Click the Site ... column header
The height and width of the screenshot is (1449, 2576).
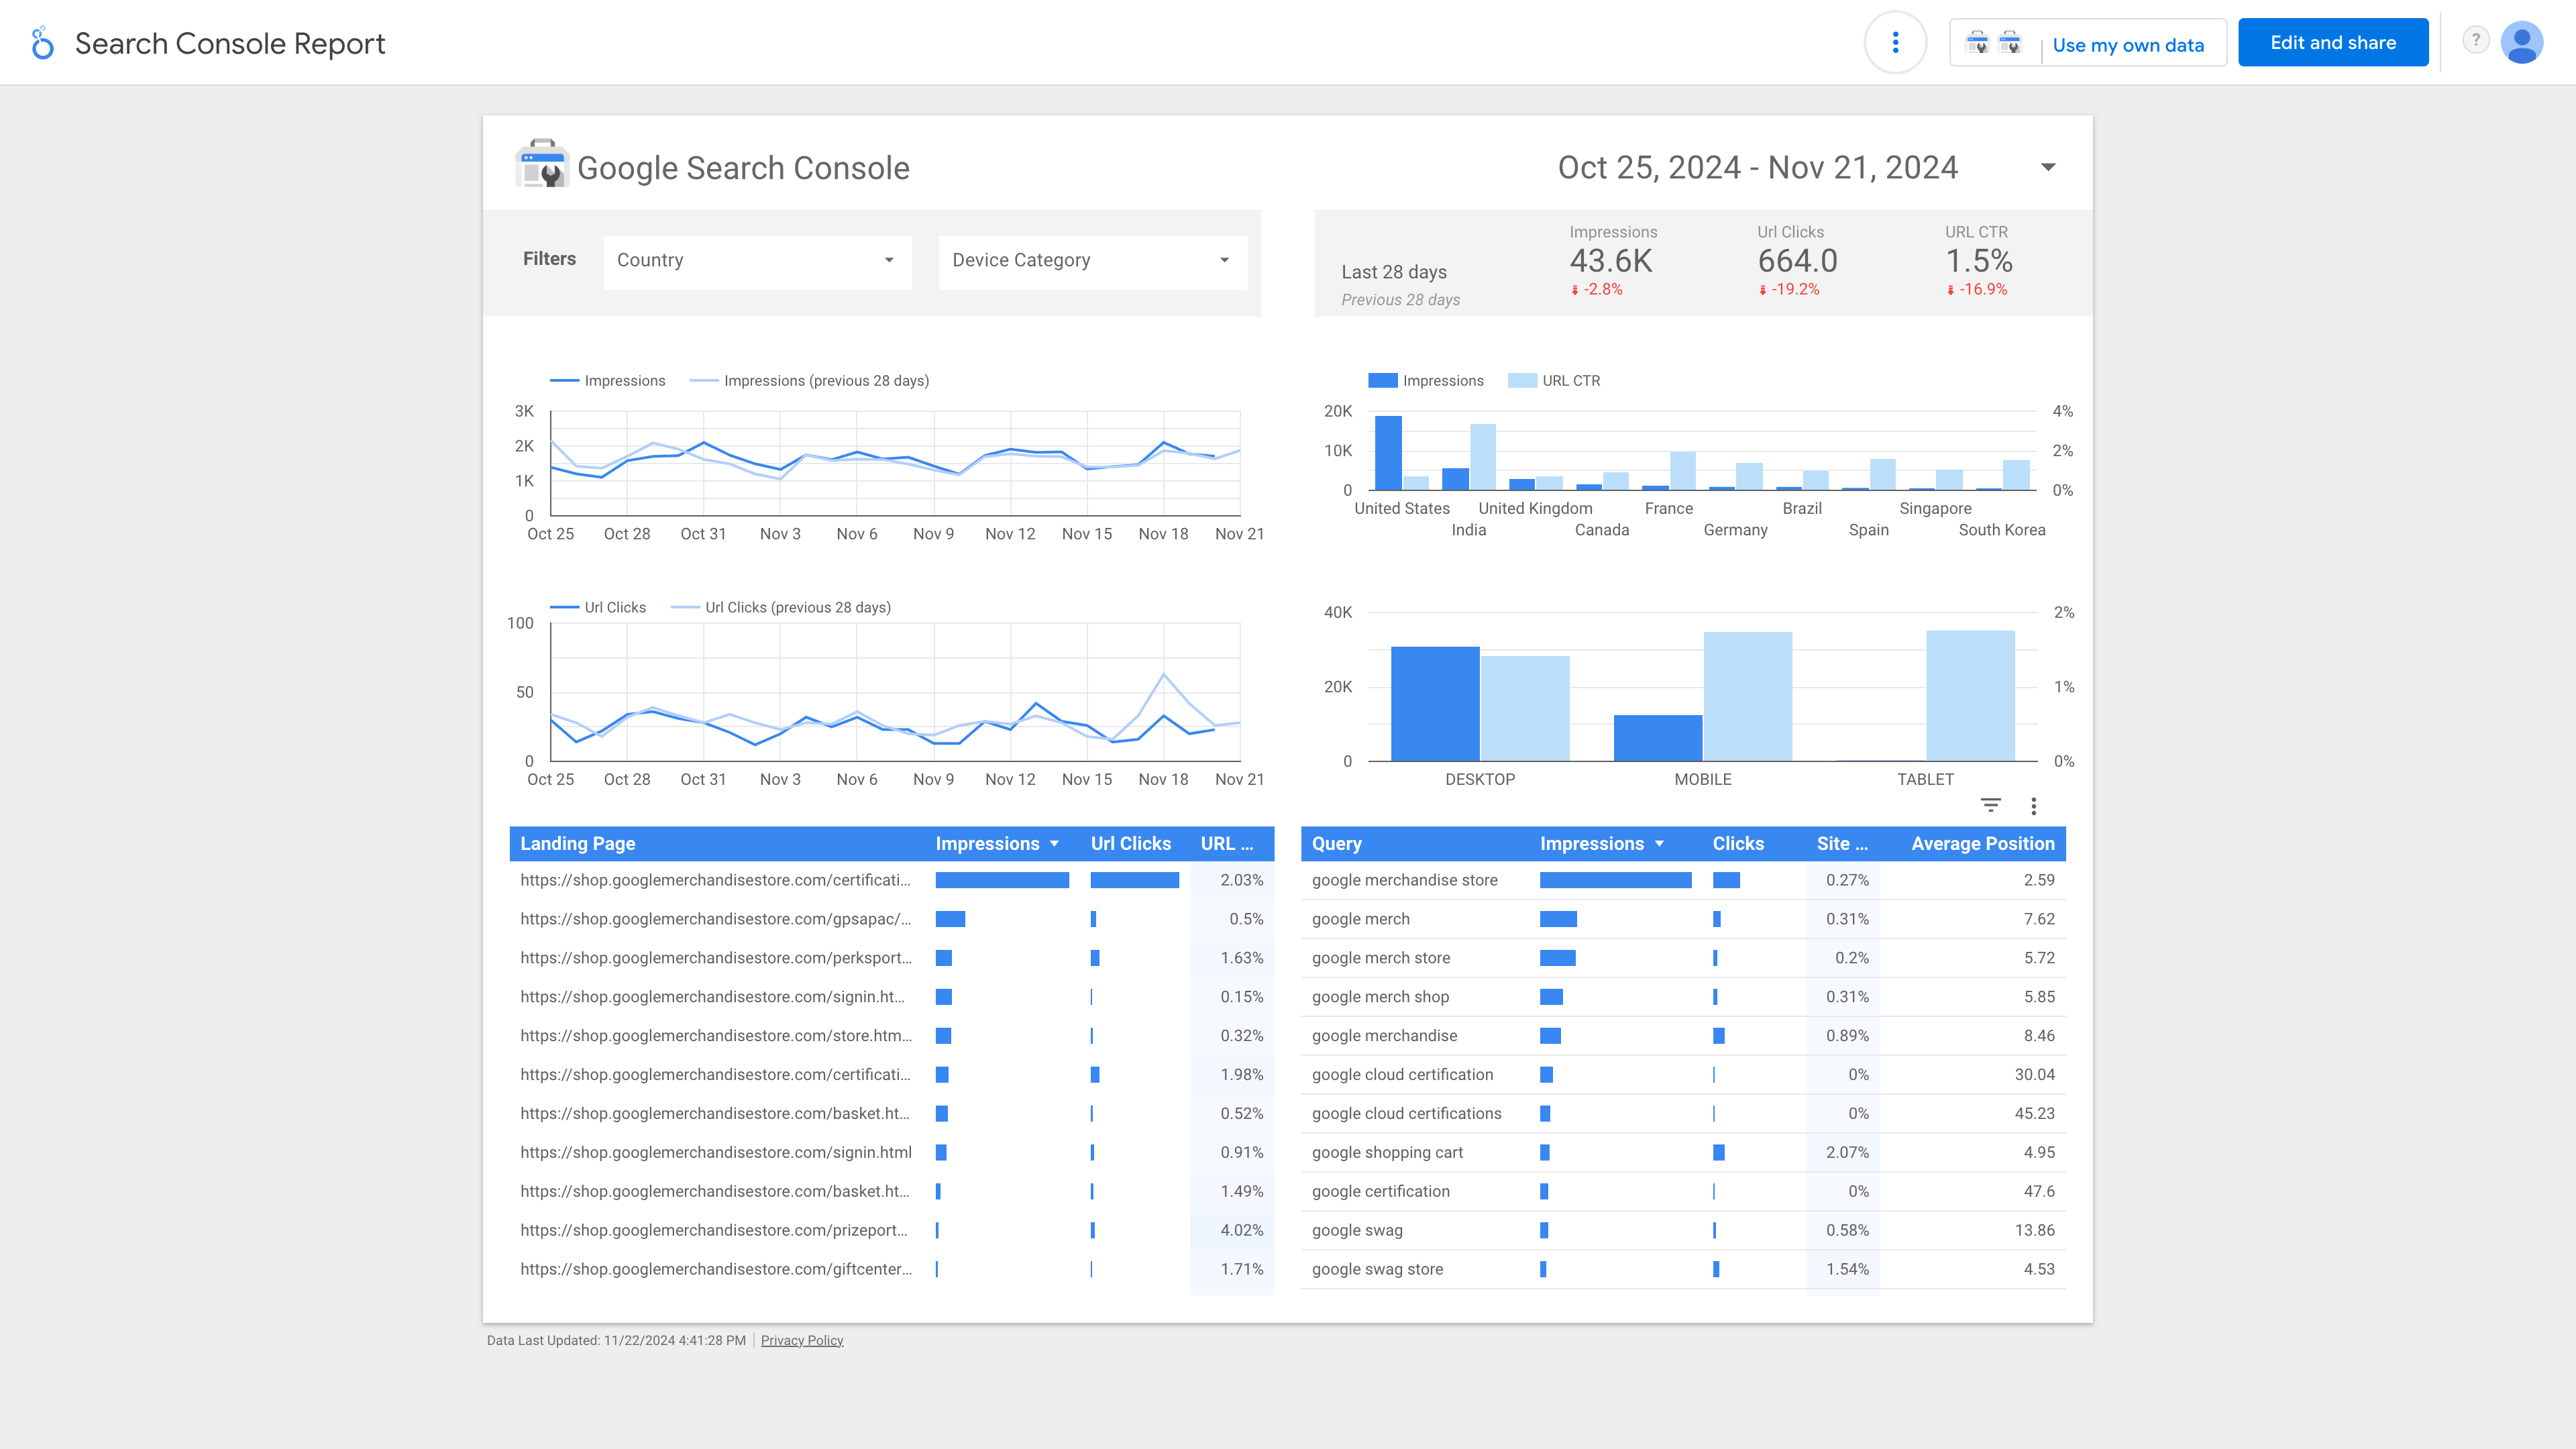pos(1842,843)
